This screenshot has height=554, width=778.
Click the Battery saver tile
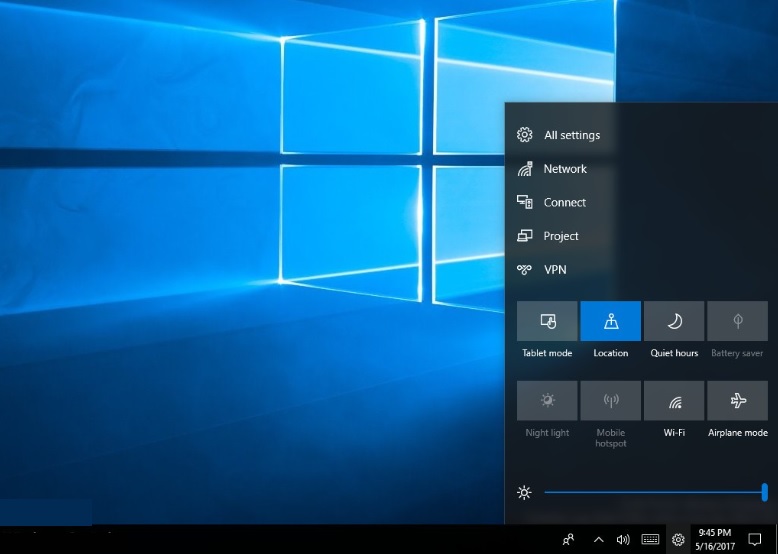pos(737,321)
